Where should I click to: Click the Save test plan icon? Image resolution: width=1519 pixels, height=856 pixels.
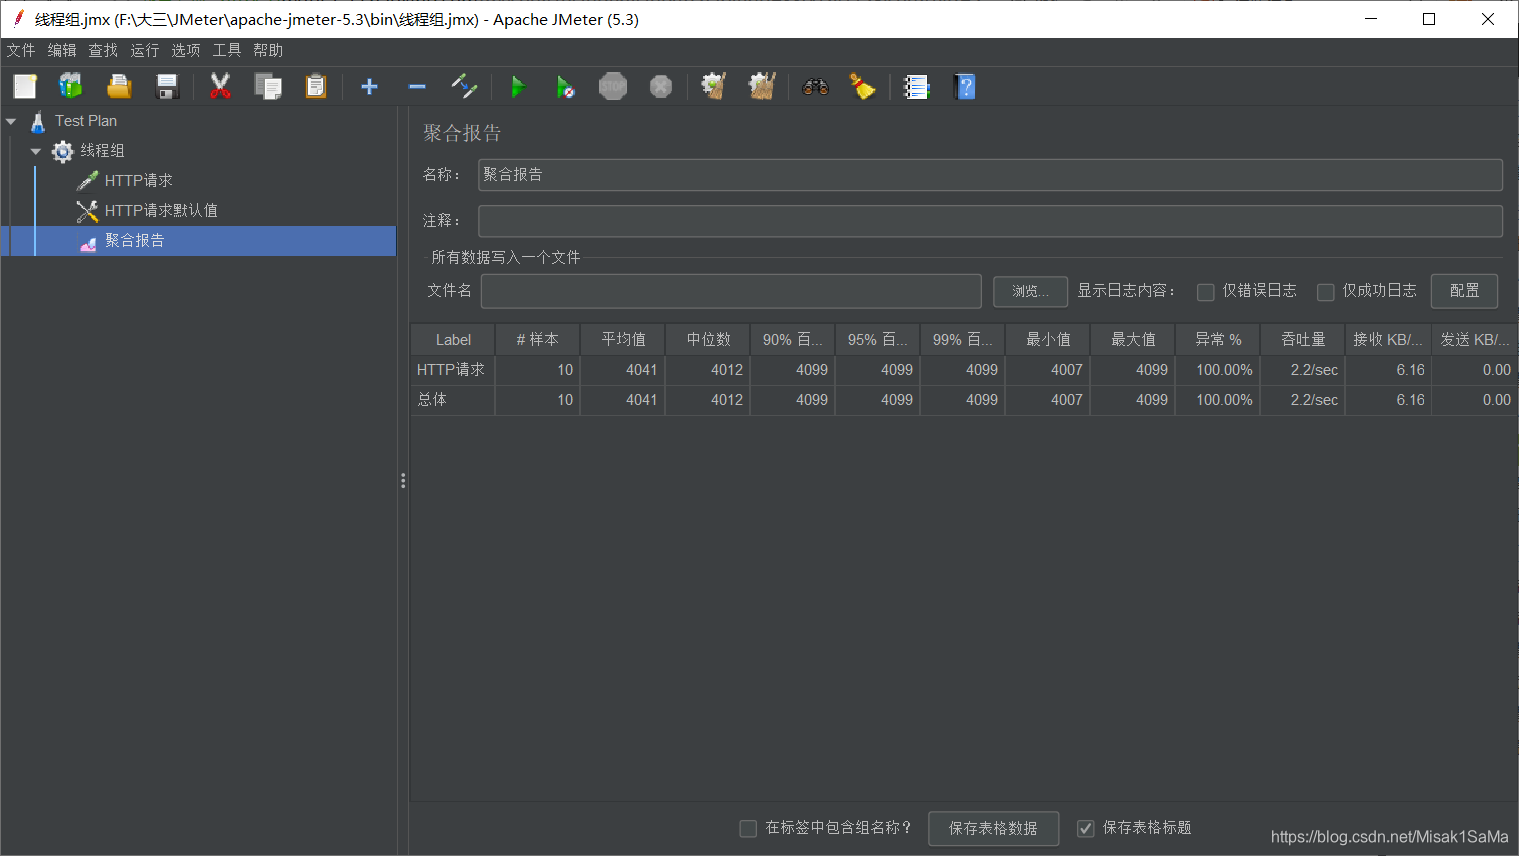(x=167, y=87)
